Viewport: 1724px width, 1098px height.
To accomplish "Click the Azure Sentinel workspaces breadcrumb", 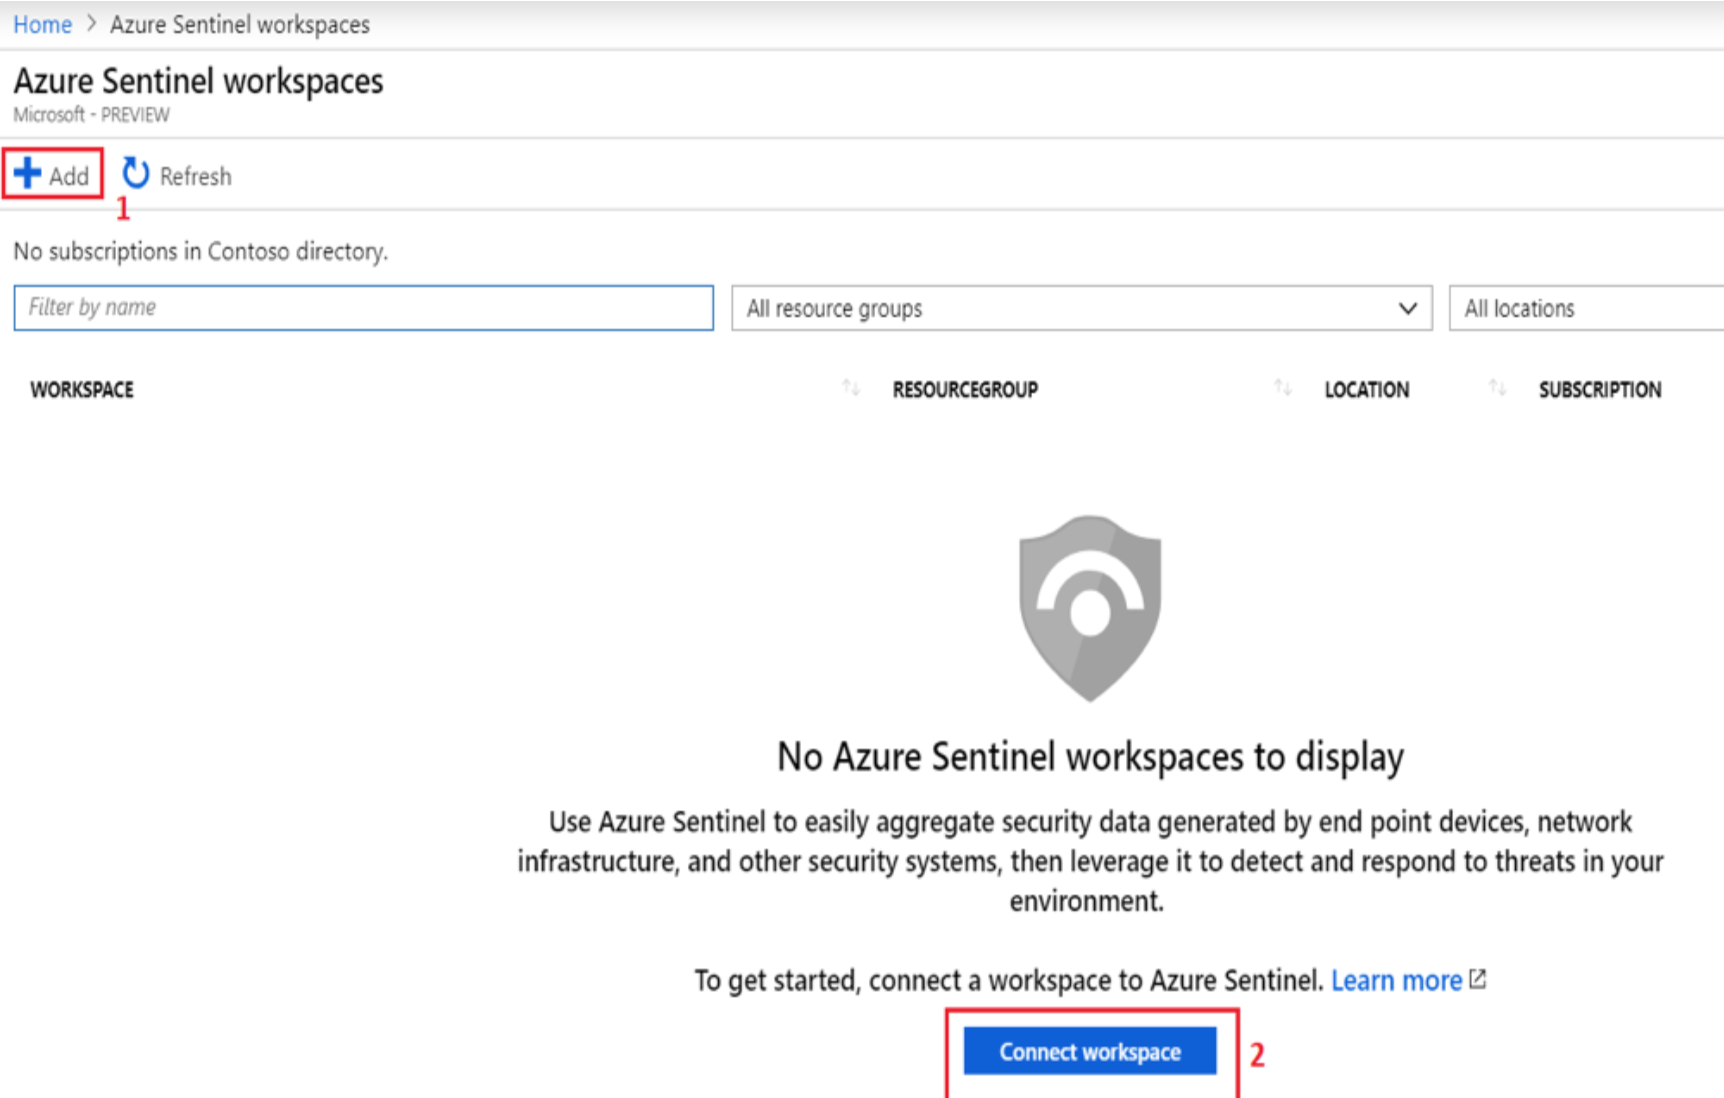I will pos(240,24).
